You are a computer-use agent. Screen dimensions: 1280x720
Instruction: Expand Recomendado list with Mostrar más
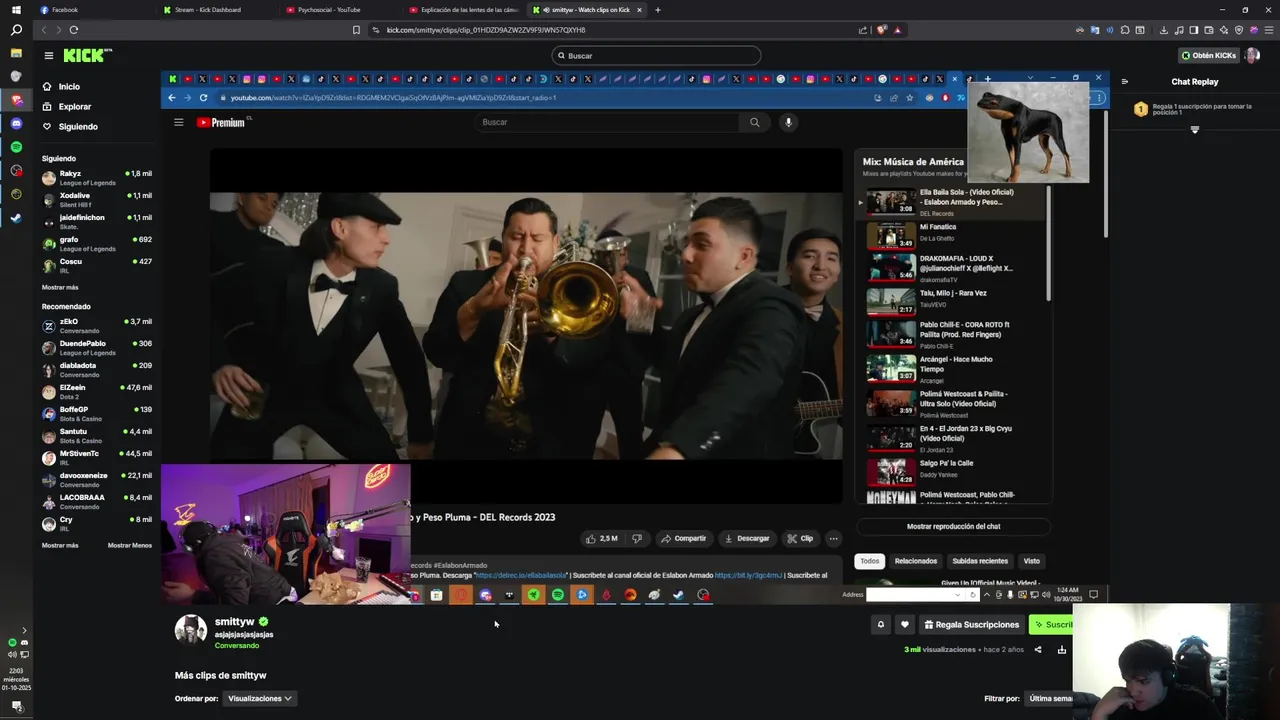click(x=60, y=545)
